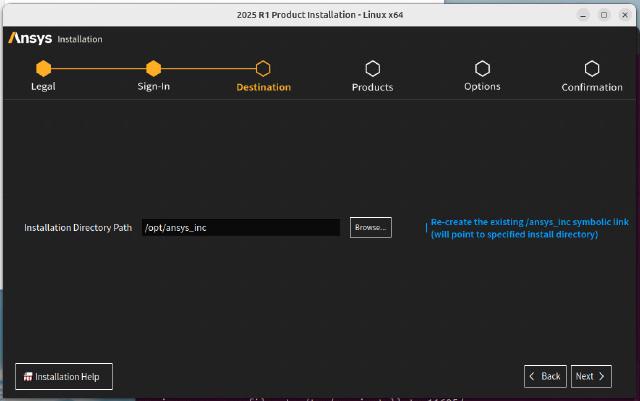Focus the Installation Directory Path field
This screenshot has width=640, height=401.
pyautogui.click(x=241, y=227)
